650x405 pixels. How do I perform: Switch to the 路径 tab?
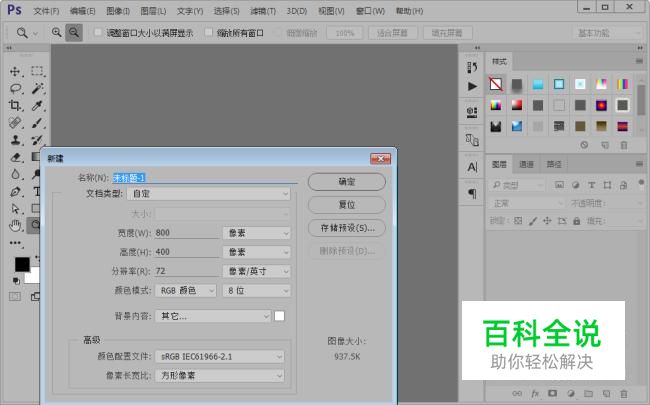tap(554, 165)
